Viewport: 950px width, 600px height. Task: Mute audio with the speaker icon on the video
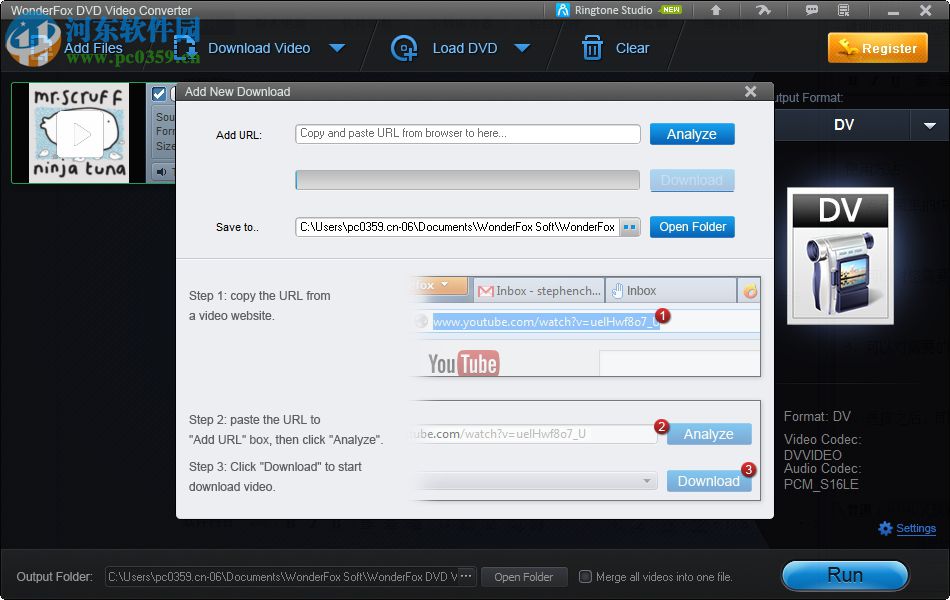[162, 170]
